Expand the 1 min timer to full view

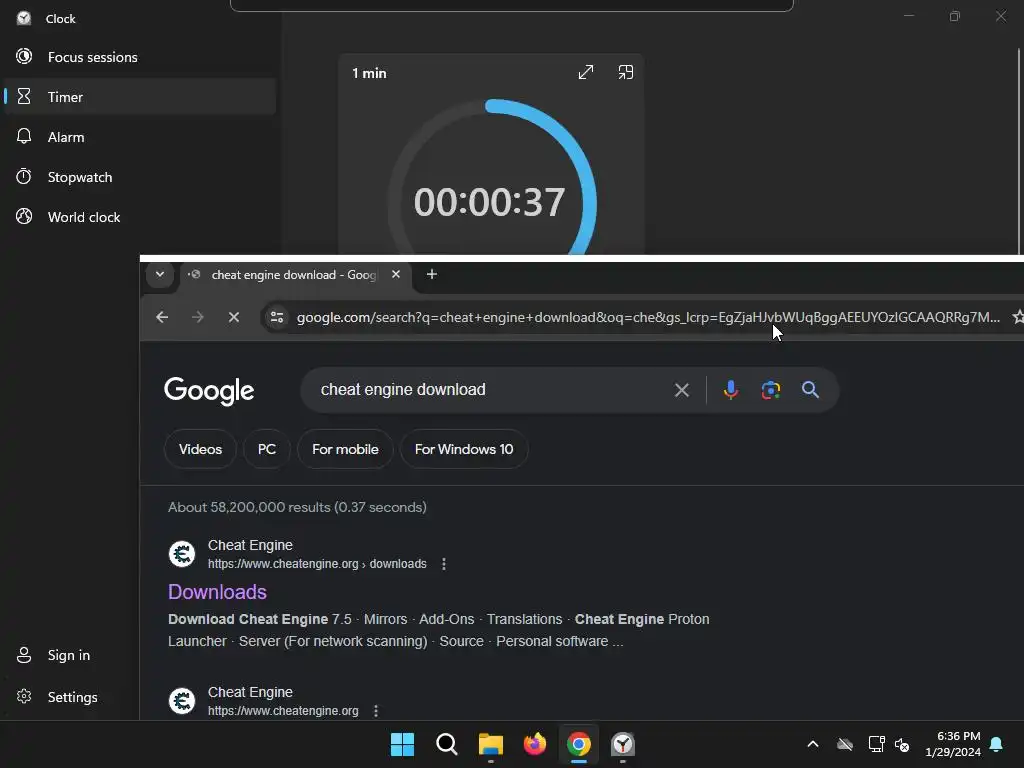[586, 72]
